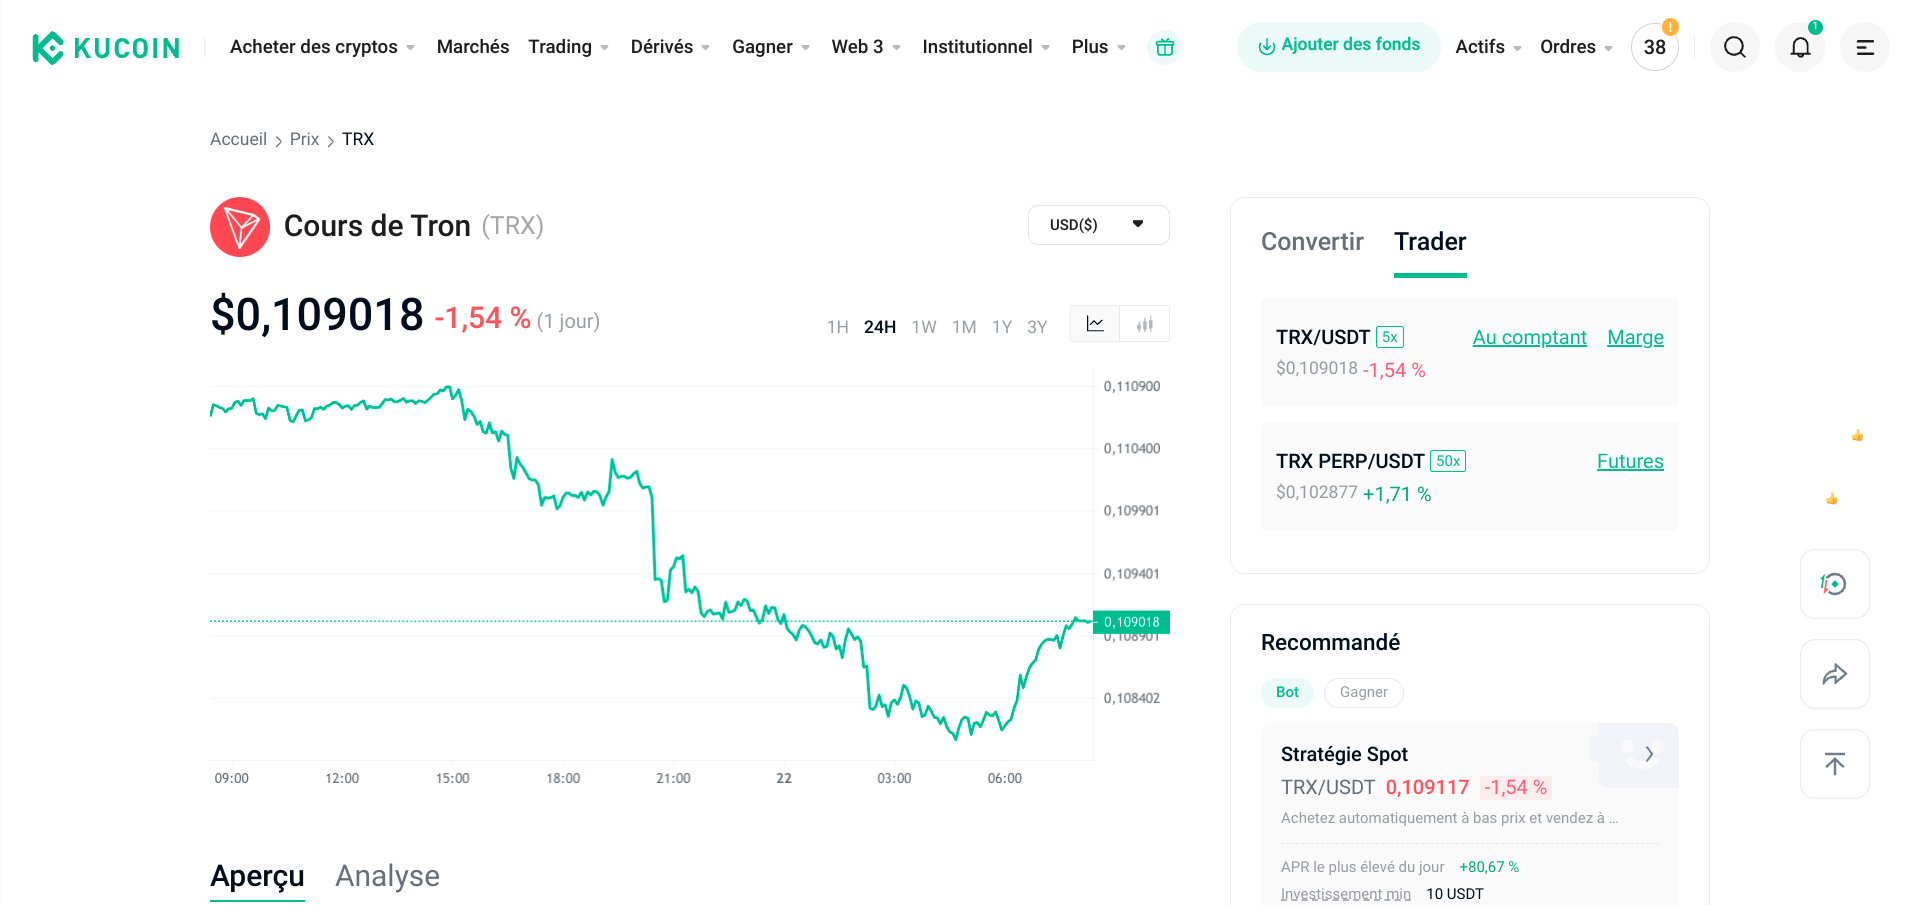Click the KuCoin logo
The width and height of the screenshot is (1915, 905).
[x=106, y=48]
